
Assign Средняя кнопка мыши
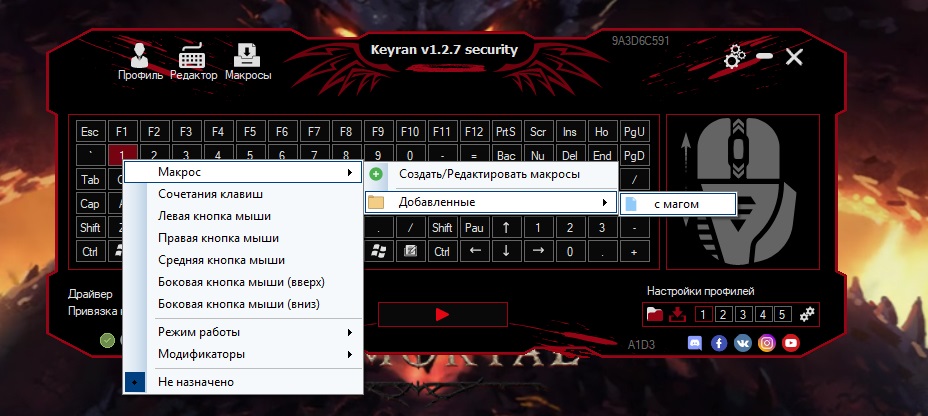tap(243, 260)
